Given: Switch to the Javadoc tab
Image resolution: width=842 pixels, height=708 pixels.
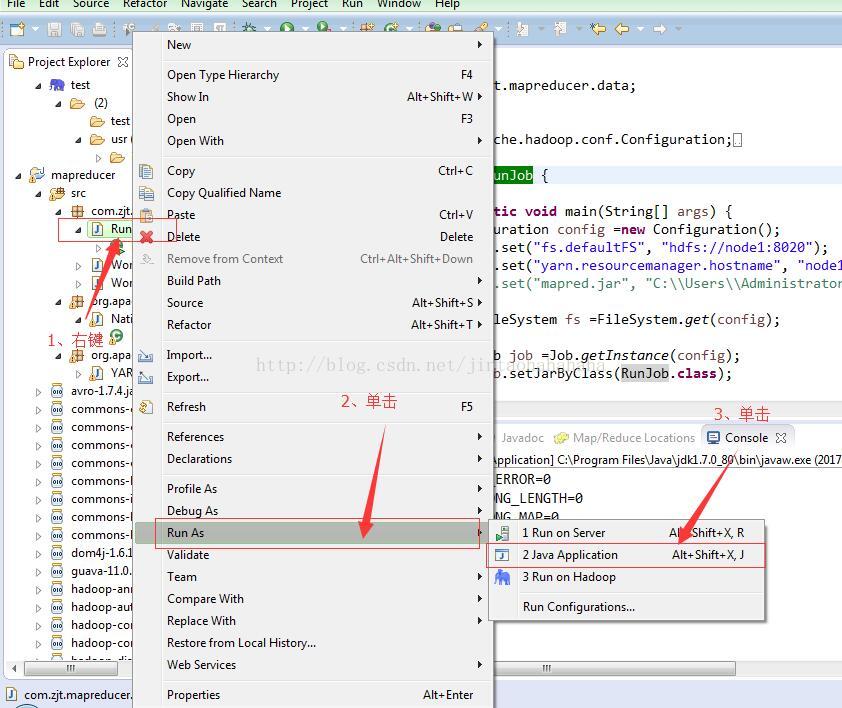Looking at the screenshot, I should tap(520, 438).
